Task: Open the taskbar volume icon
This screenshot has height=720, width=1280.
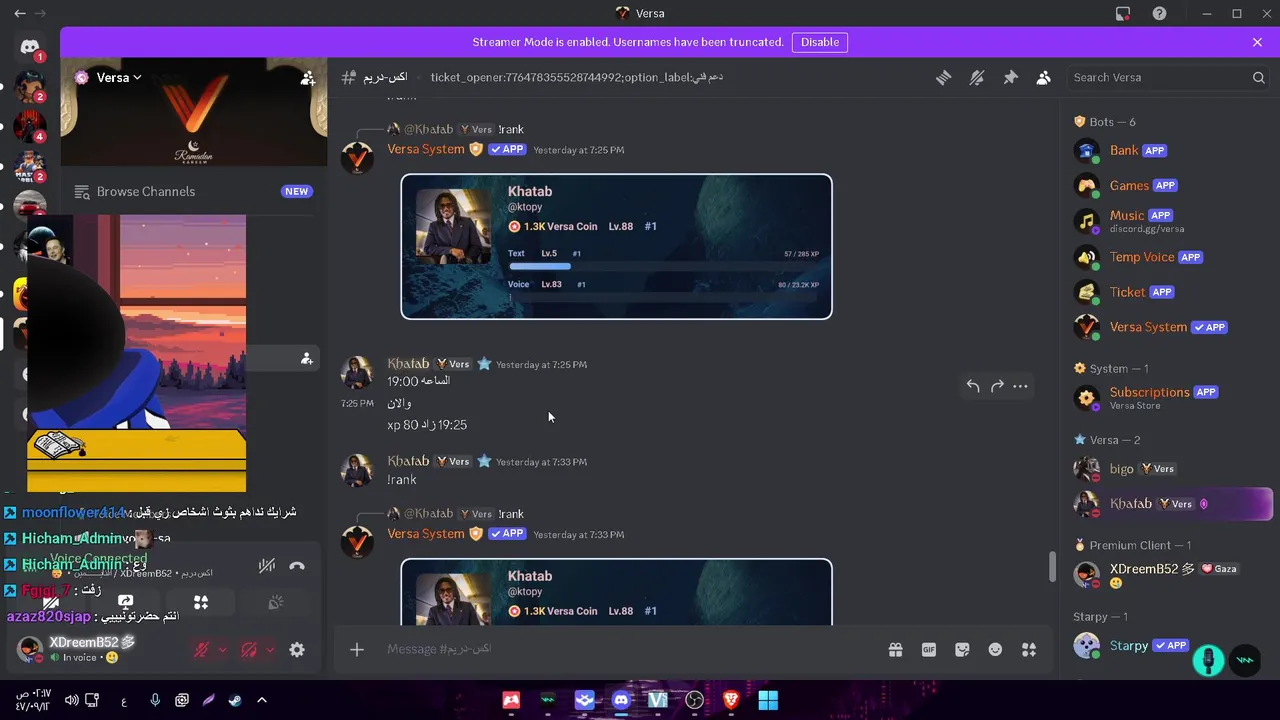Action: tap(71, 700)
